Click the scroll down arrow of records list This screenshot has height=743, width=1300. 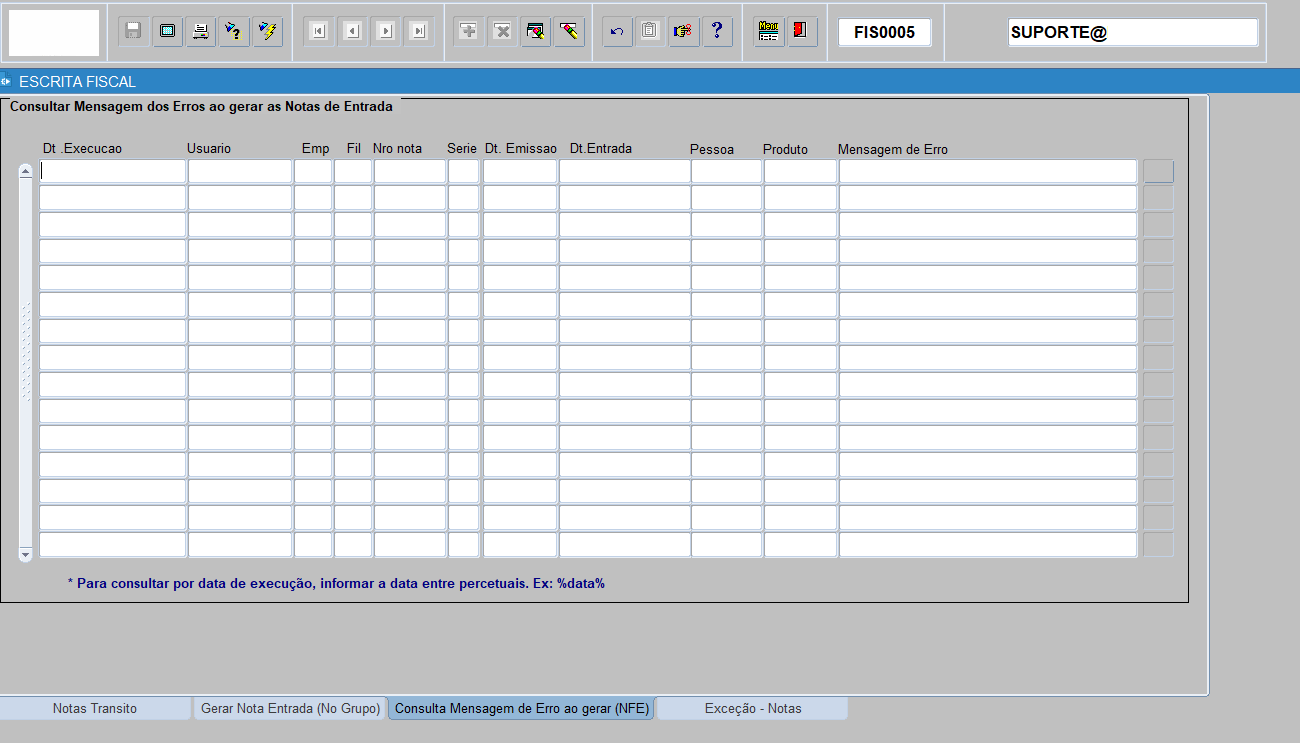[26, 553]
